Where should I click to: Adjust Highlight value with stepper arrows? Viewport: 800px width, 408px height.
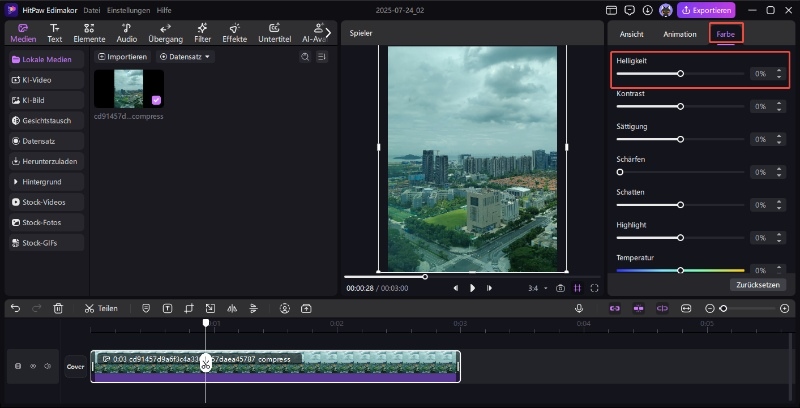coord(779,238)
